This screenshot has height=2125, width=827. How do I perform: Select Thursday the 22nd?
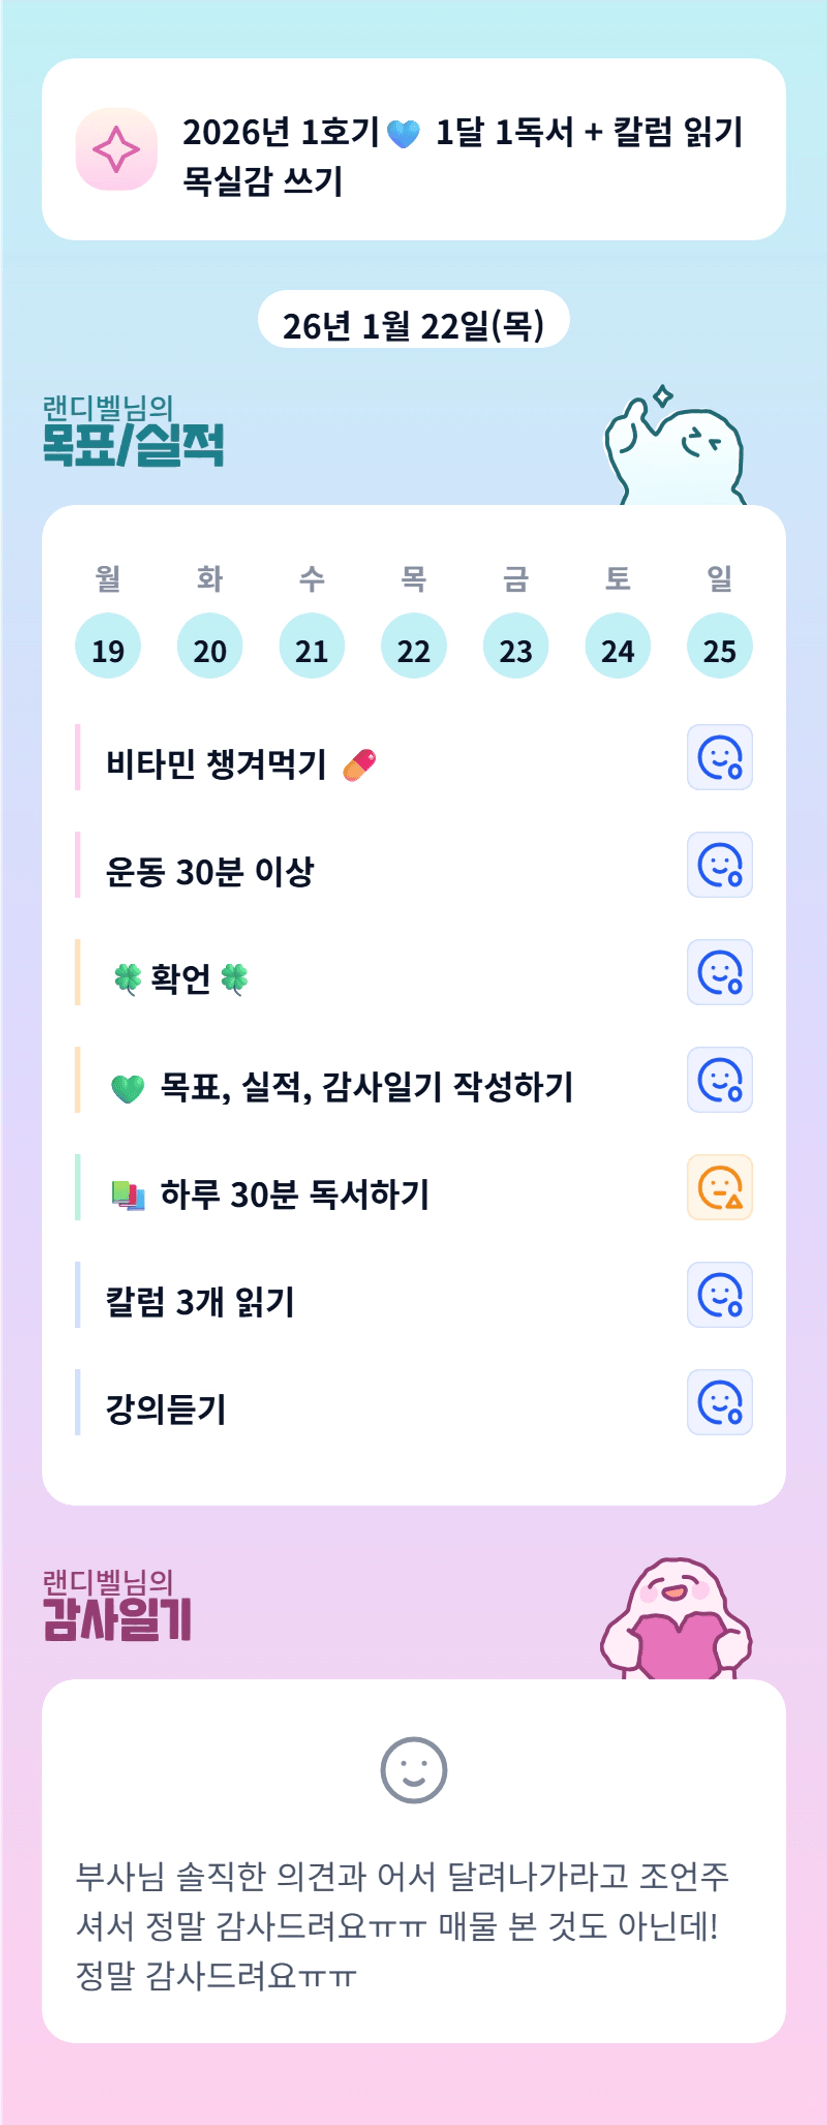[414, 647]
